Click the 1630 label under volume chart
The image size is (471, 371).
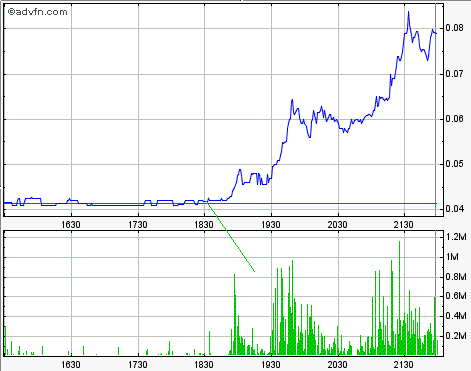pos(71,365)
